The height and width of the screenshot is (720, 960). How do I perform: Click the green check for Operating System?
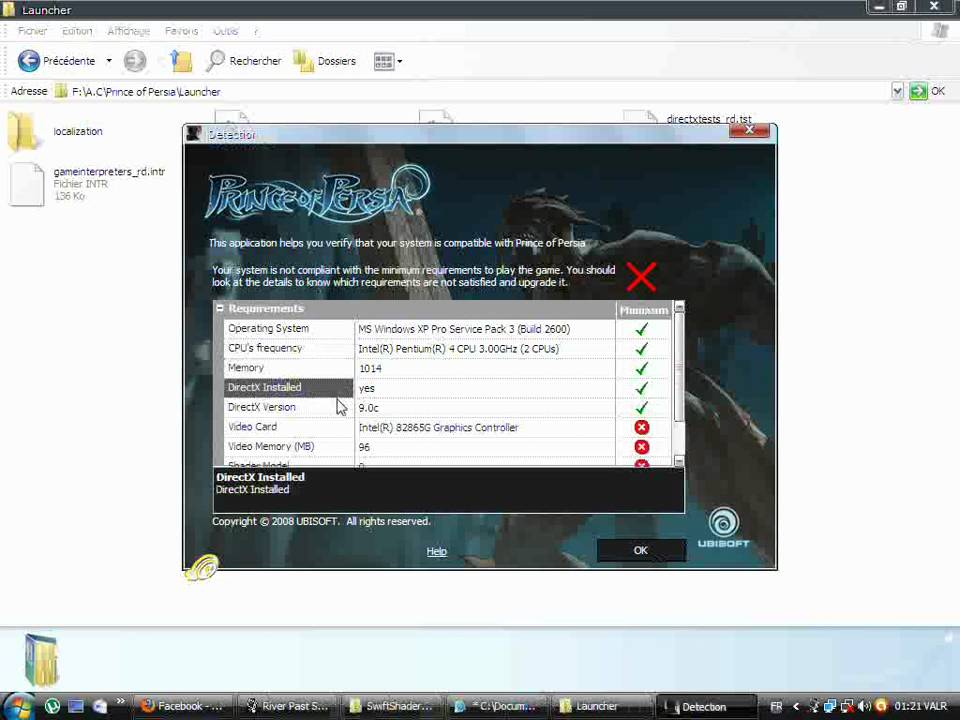click(x=642, y=329)
